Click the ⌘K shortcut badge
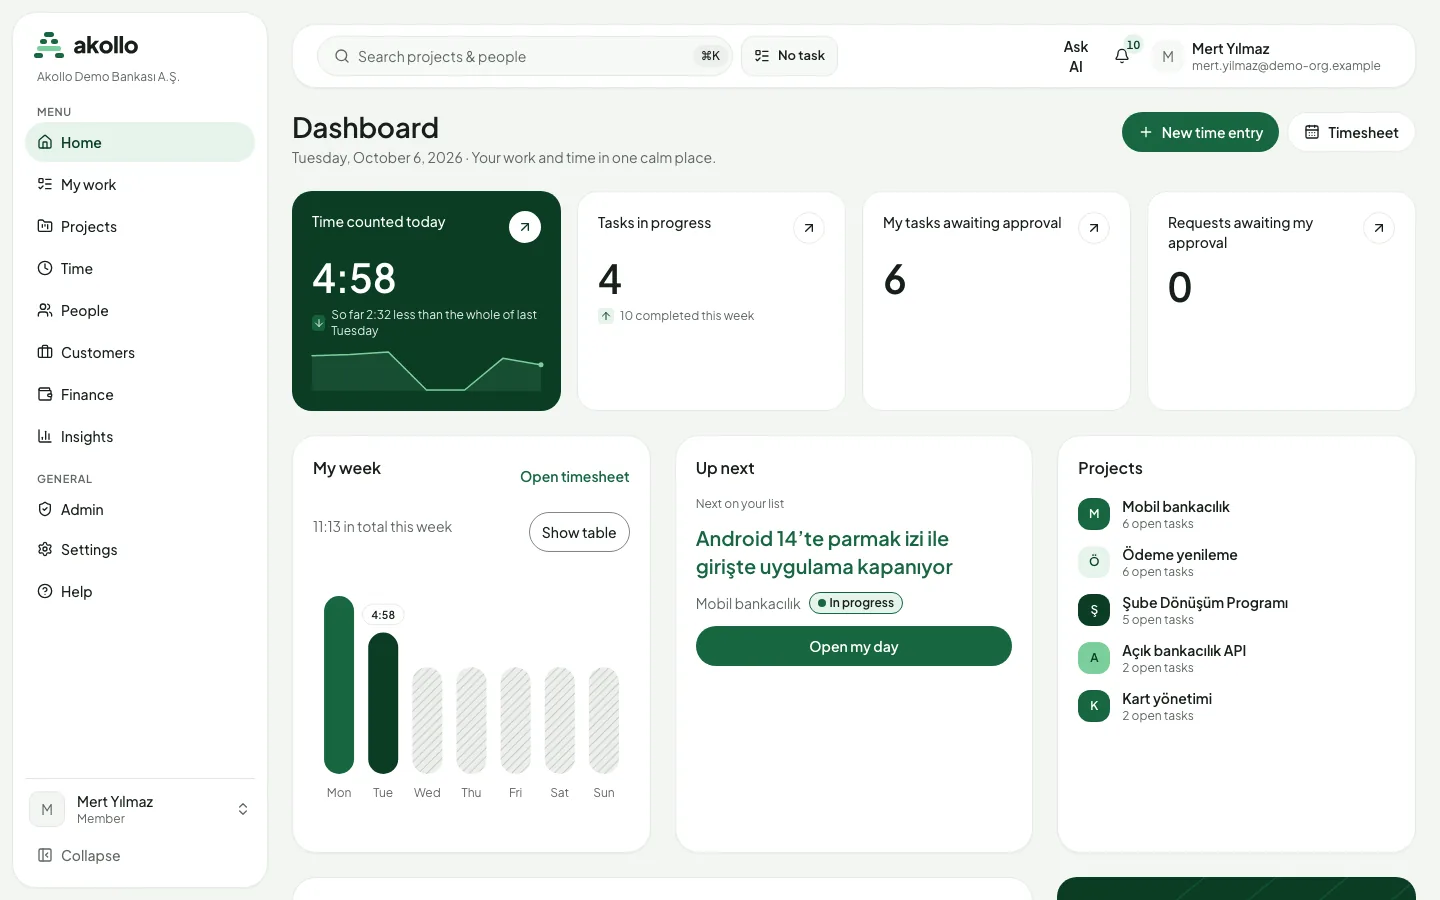Image resolution: width=1440 pixels, height=900 pixels. [x=710, y=56]
